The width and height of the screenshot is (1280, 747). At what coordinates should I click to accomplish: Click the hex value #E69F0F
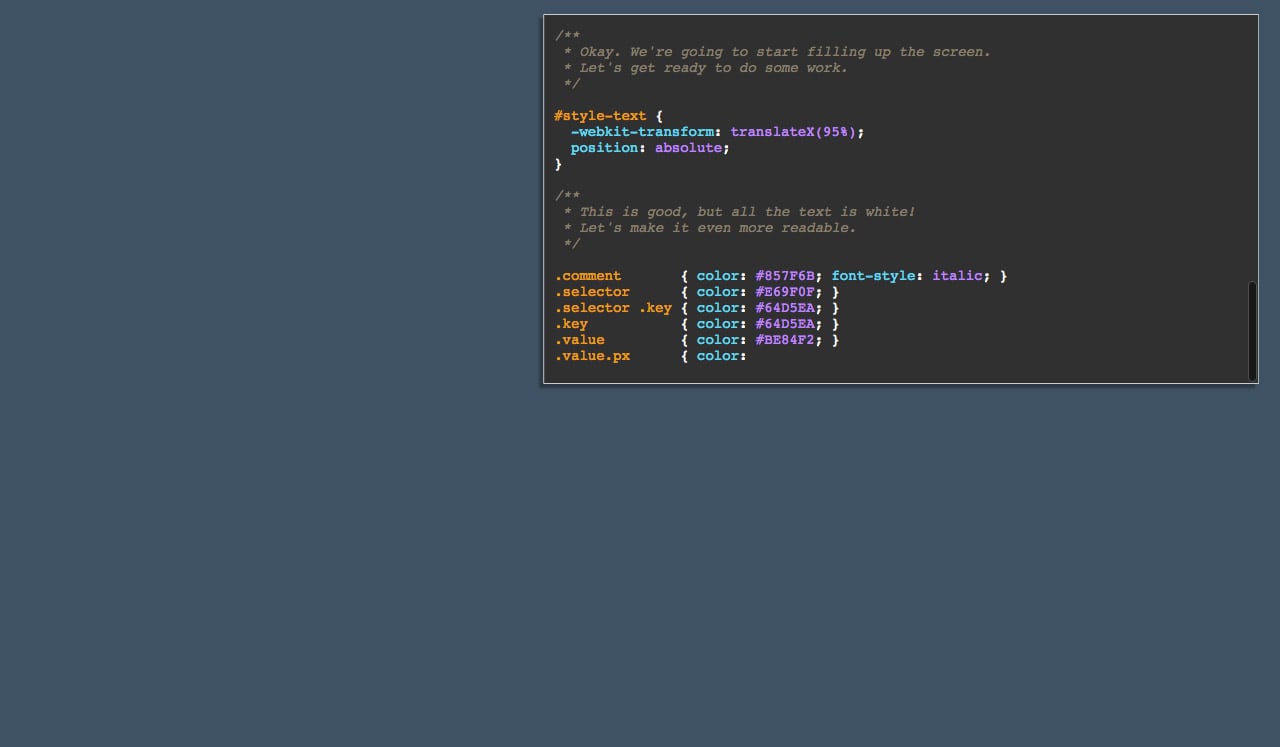tap(785, 291)
